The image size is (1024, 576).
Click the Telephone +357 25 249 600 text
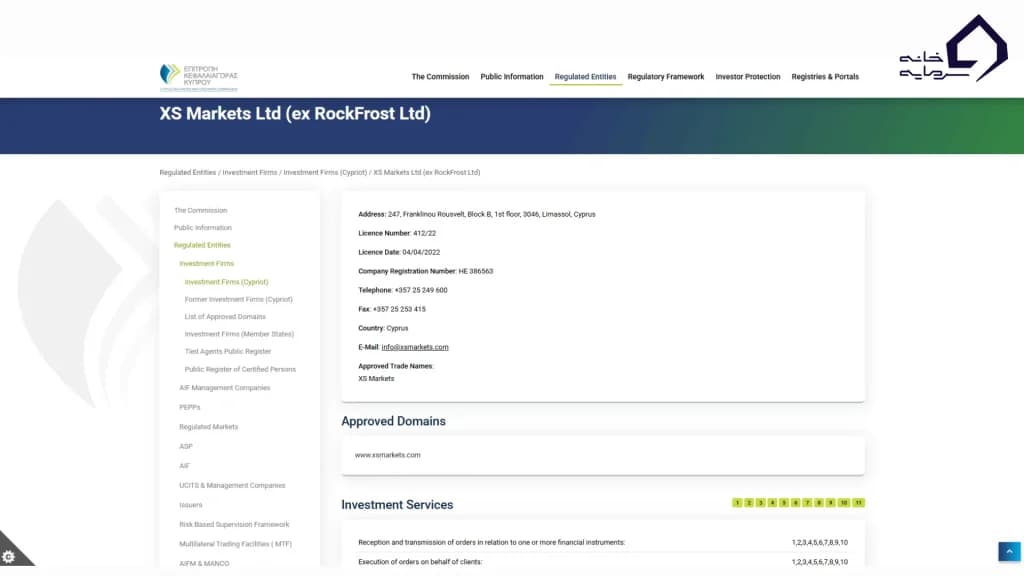(402, 291)
